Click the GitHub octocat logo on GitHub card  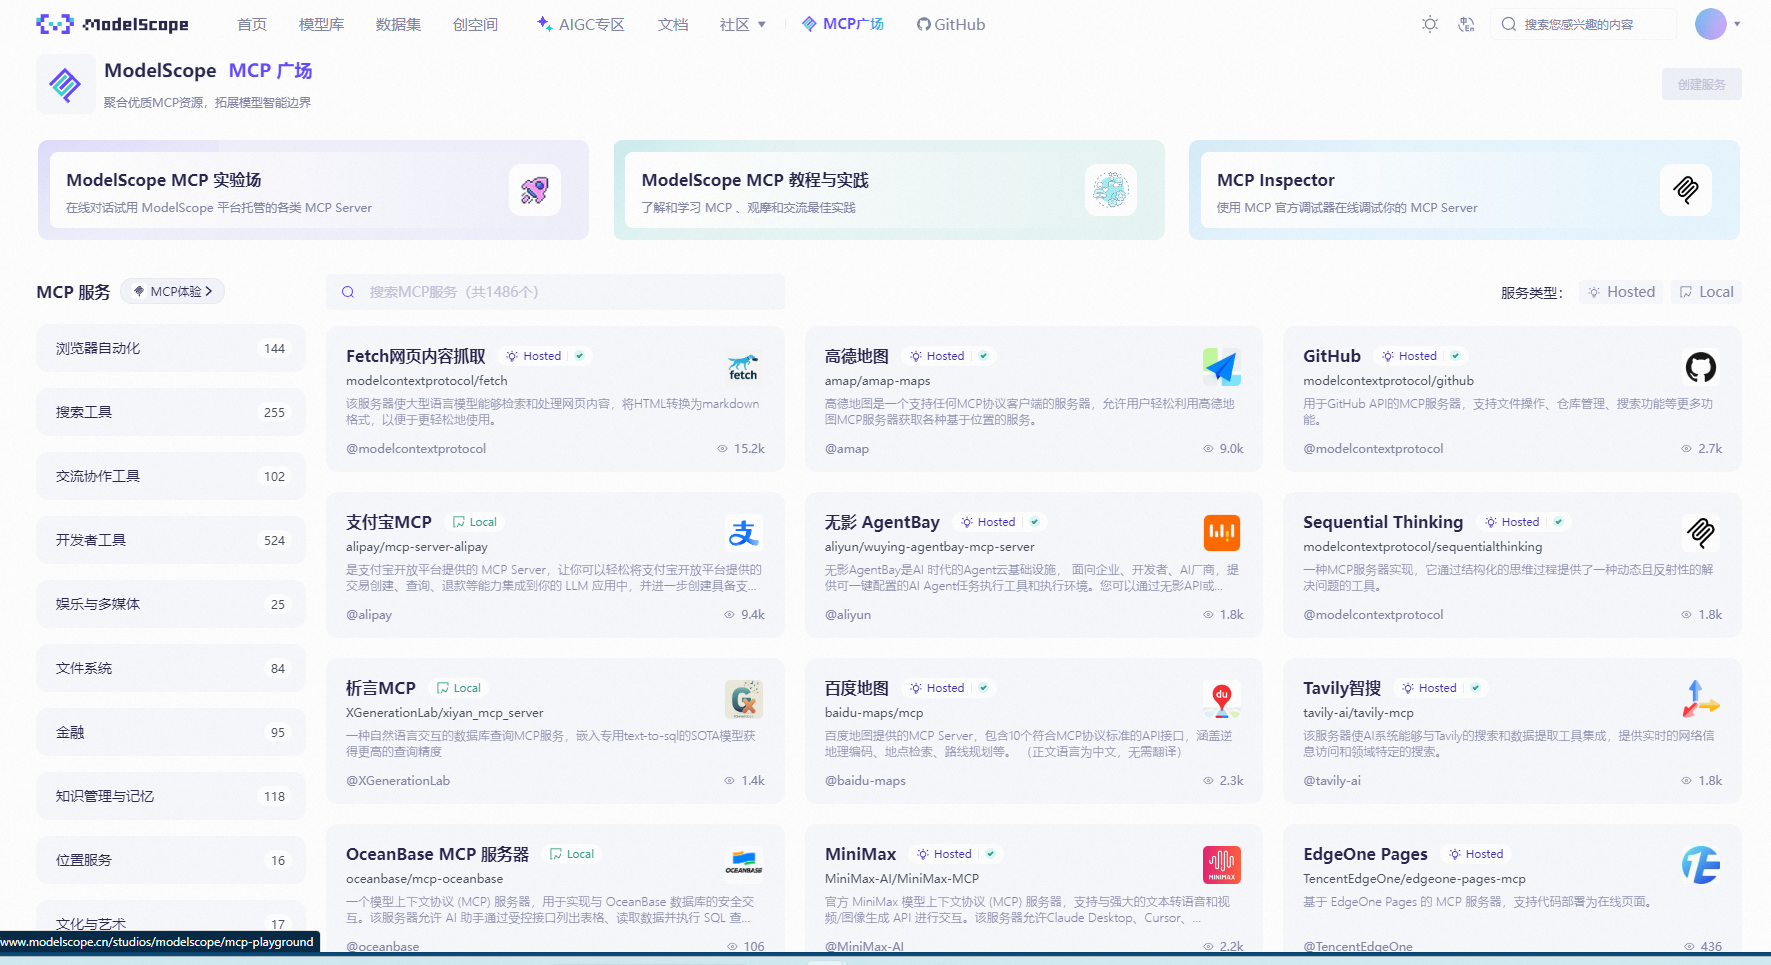coord(1701,367)
